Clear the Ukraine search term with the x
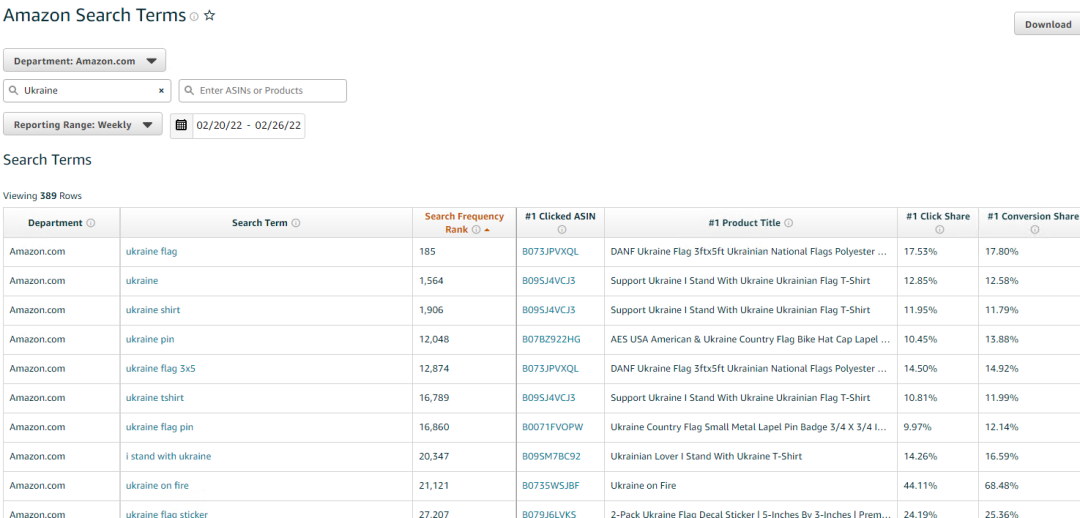Screen dimensions: 1080x518 click(161, 90)
